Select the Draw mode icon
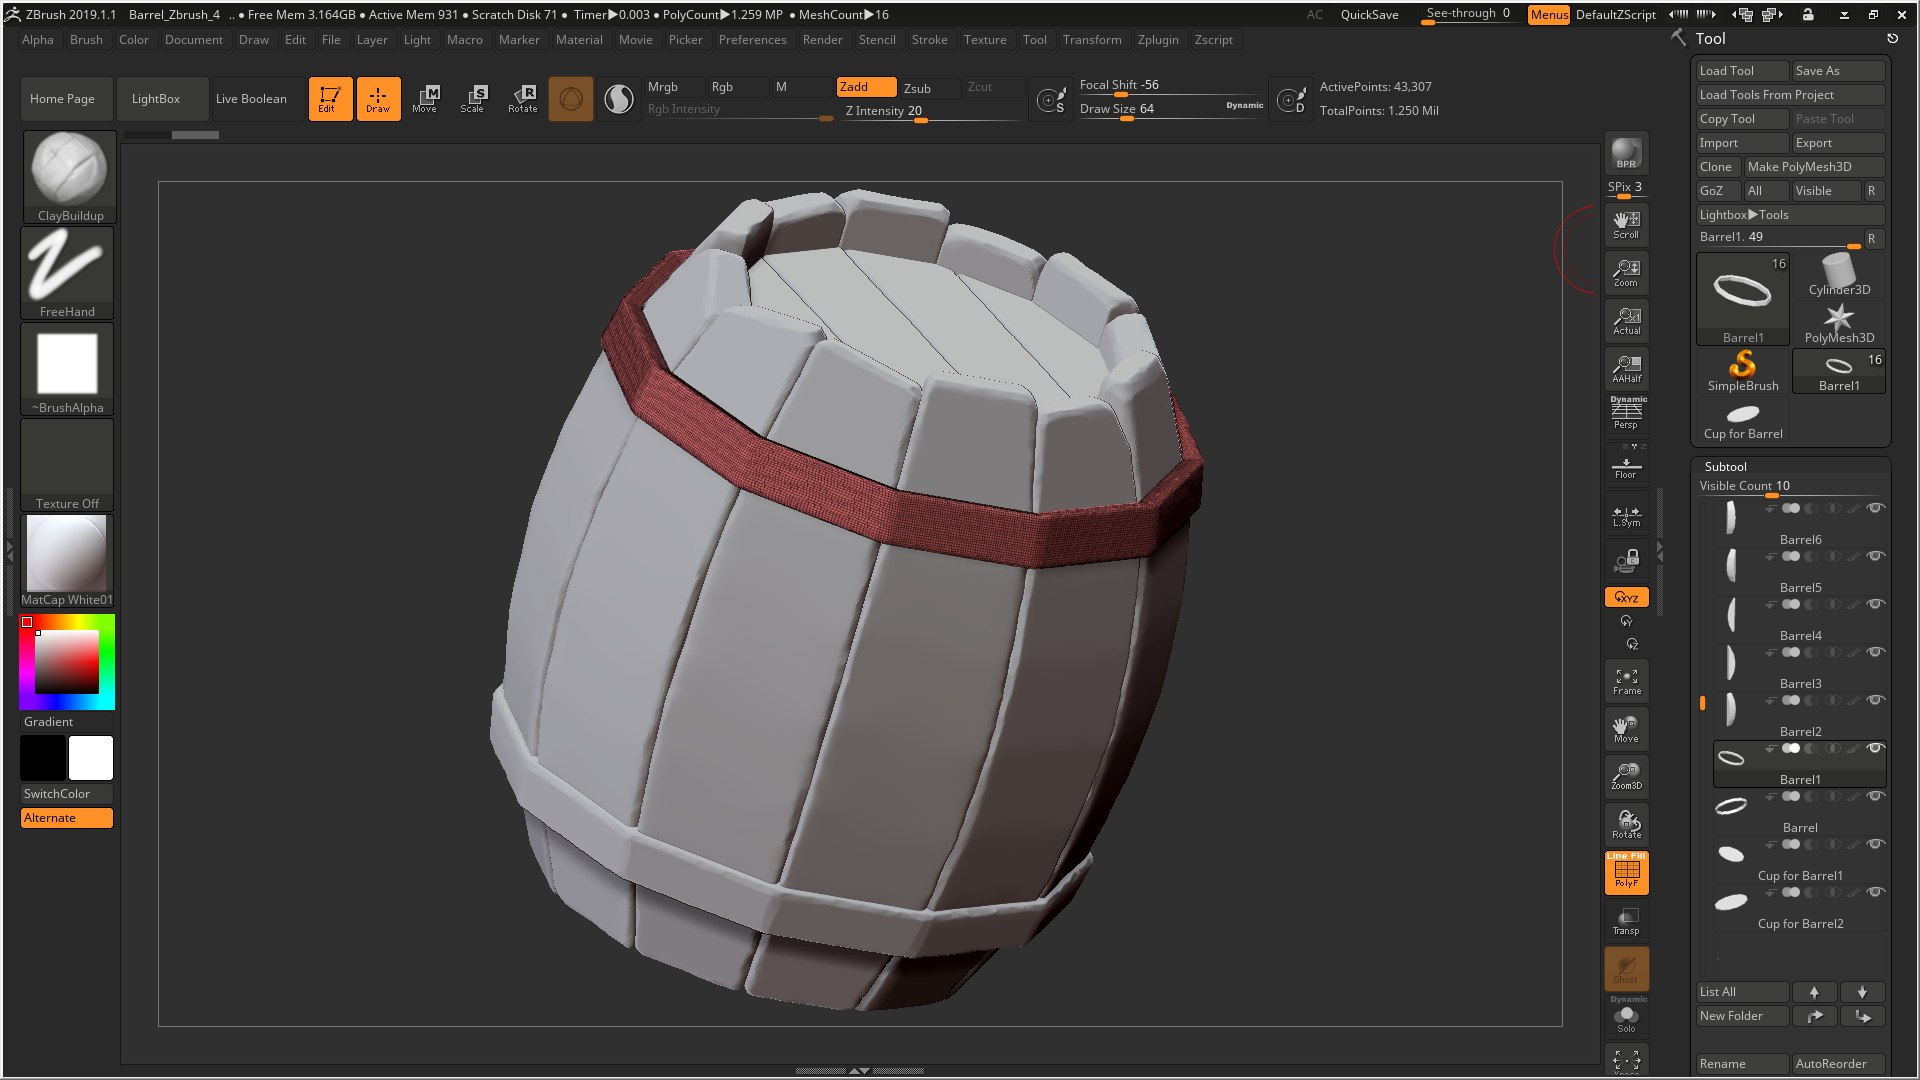 (378, 99)
